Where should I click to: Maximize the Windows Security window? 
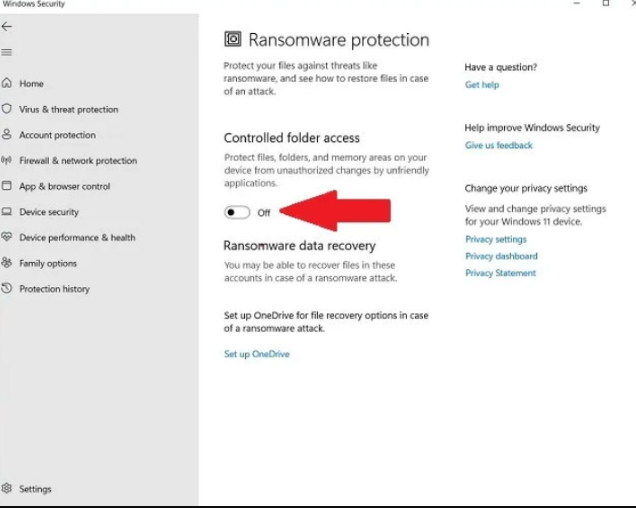click(606, 4)
